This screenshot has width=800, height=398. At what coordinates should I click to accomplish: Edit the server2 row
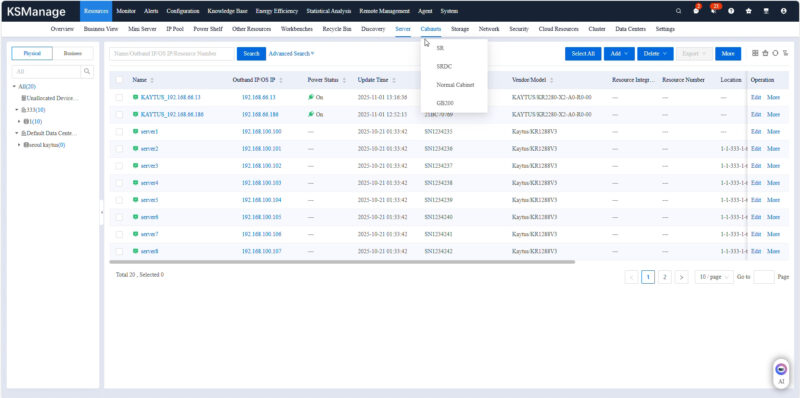[x=756, y=149]
